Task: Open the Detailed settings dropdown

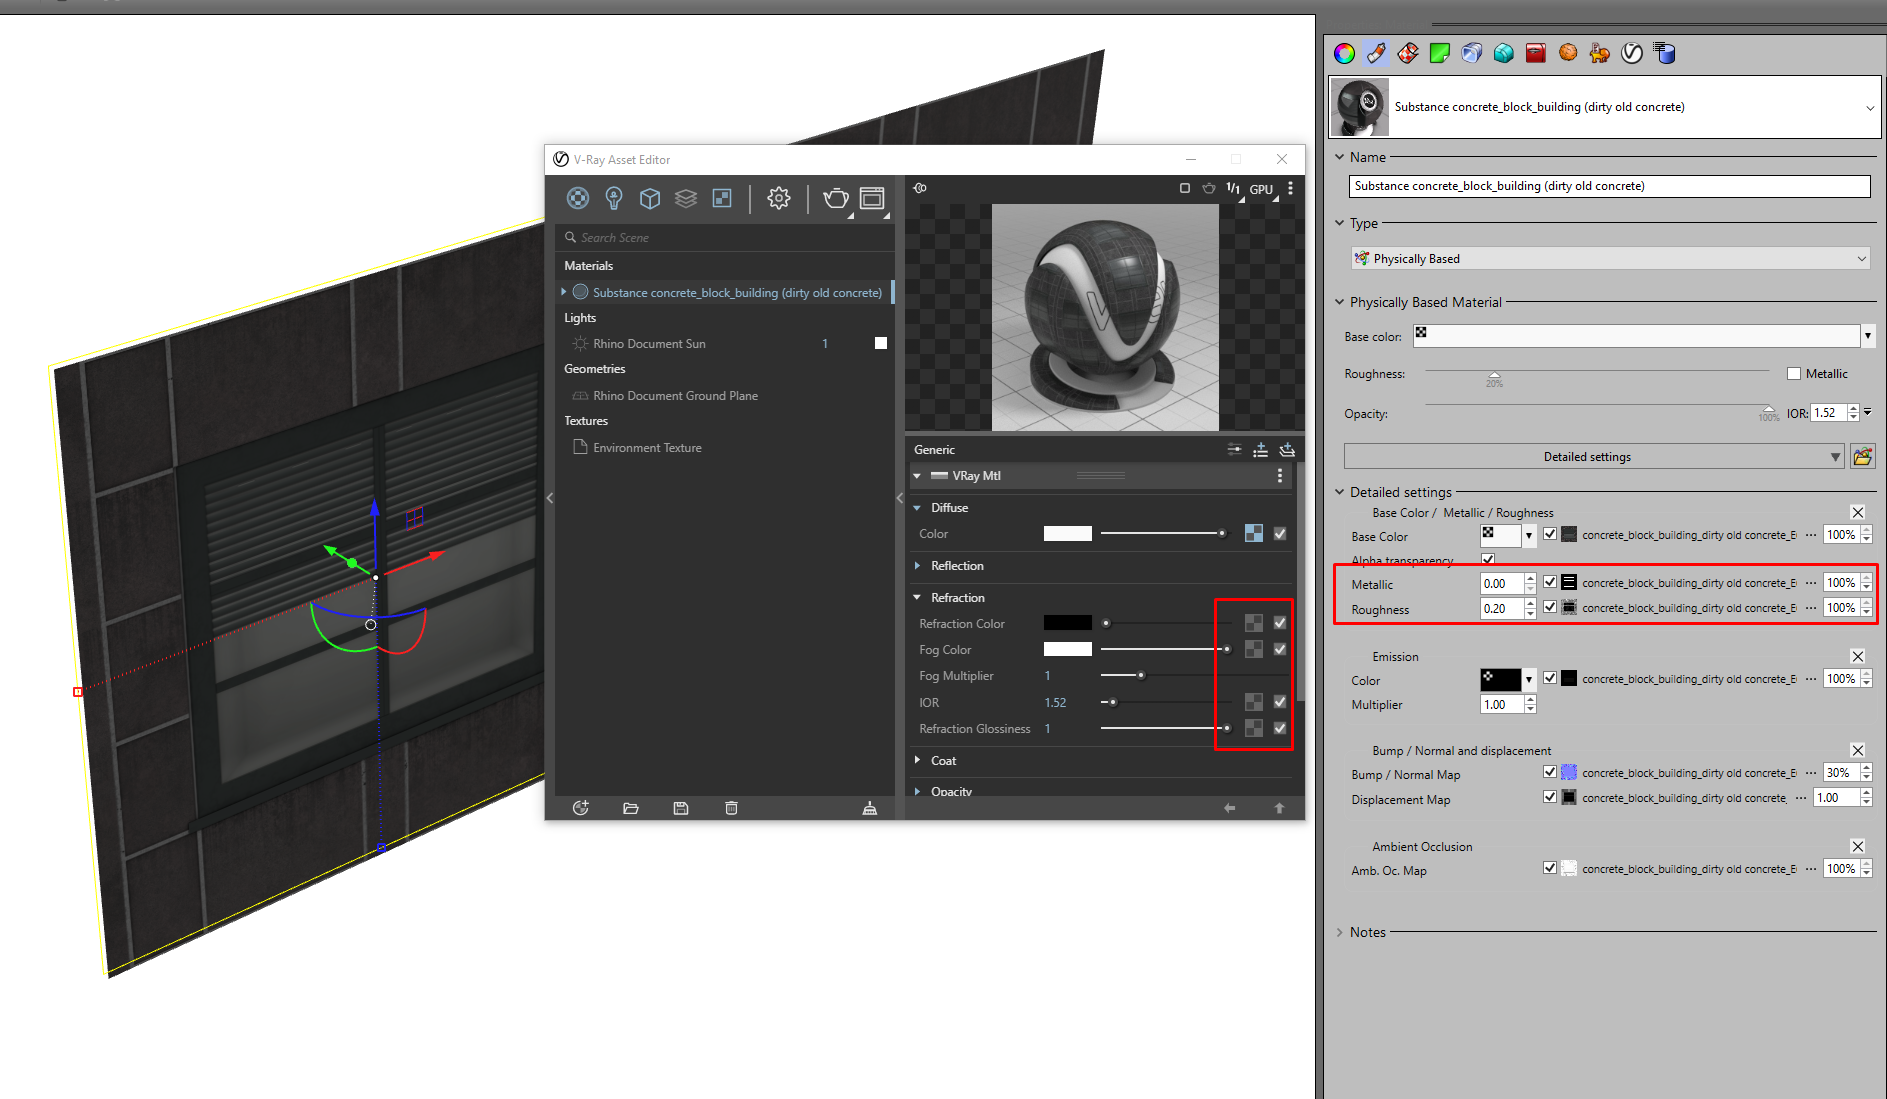Action: 1594,457
